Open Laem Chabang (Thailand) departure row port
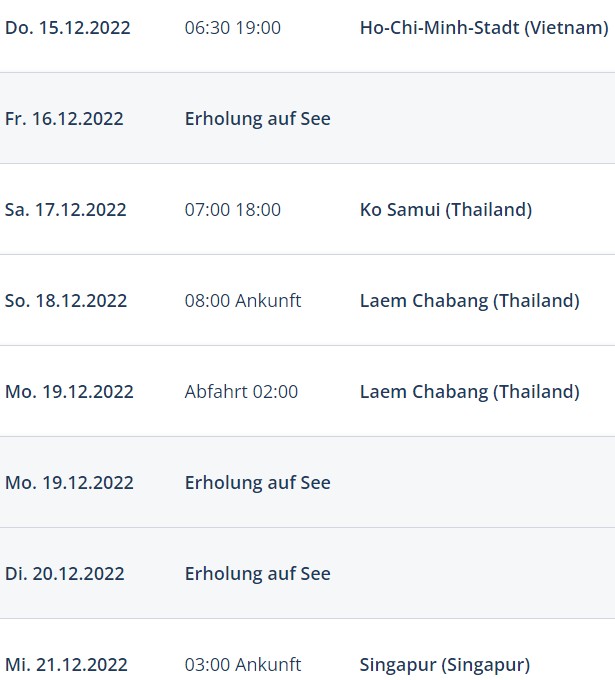The image size is (615, 680). (470, 392)
